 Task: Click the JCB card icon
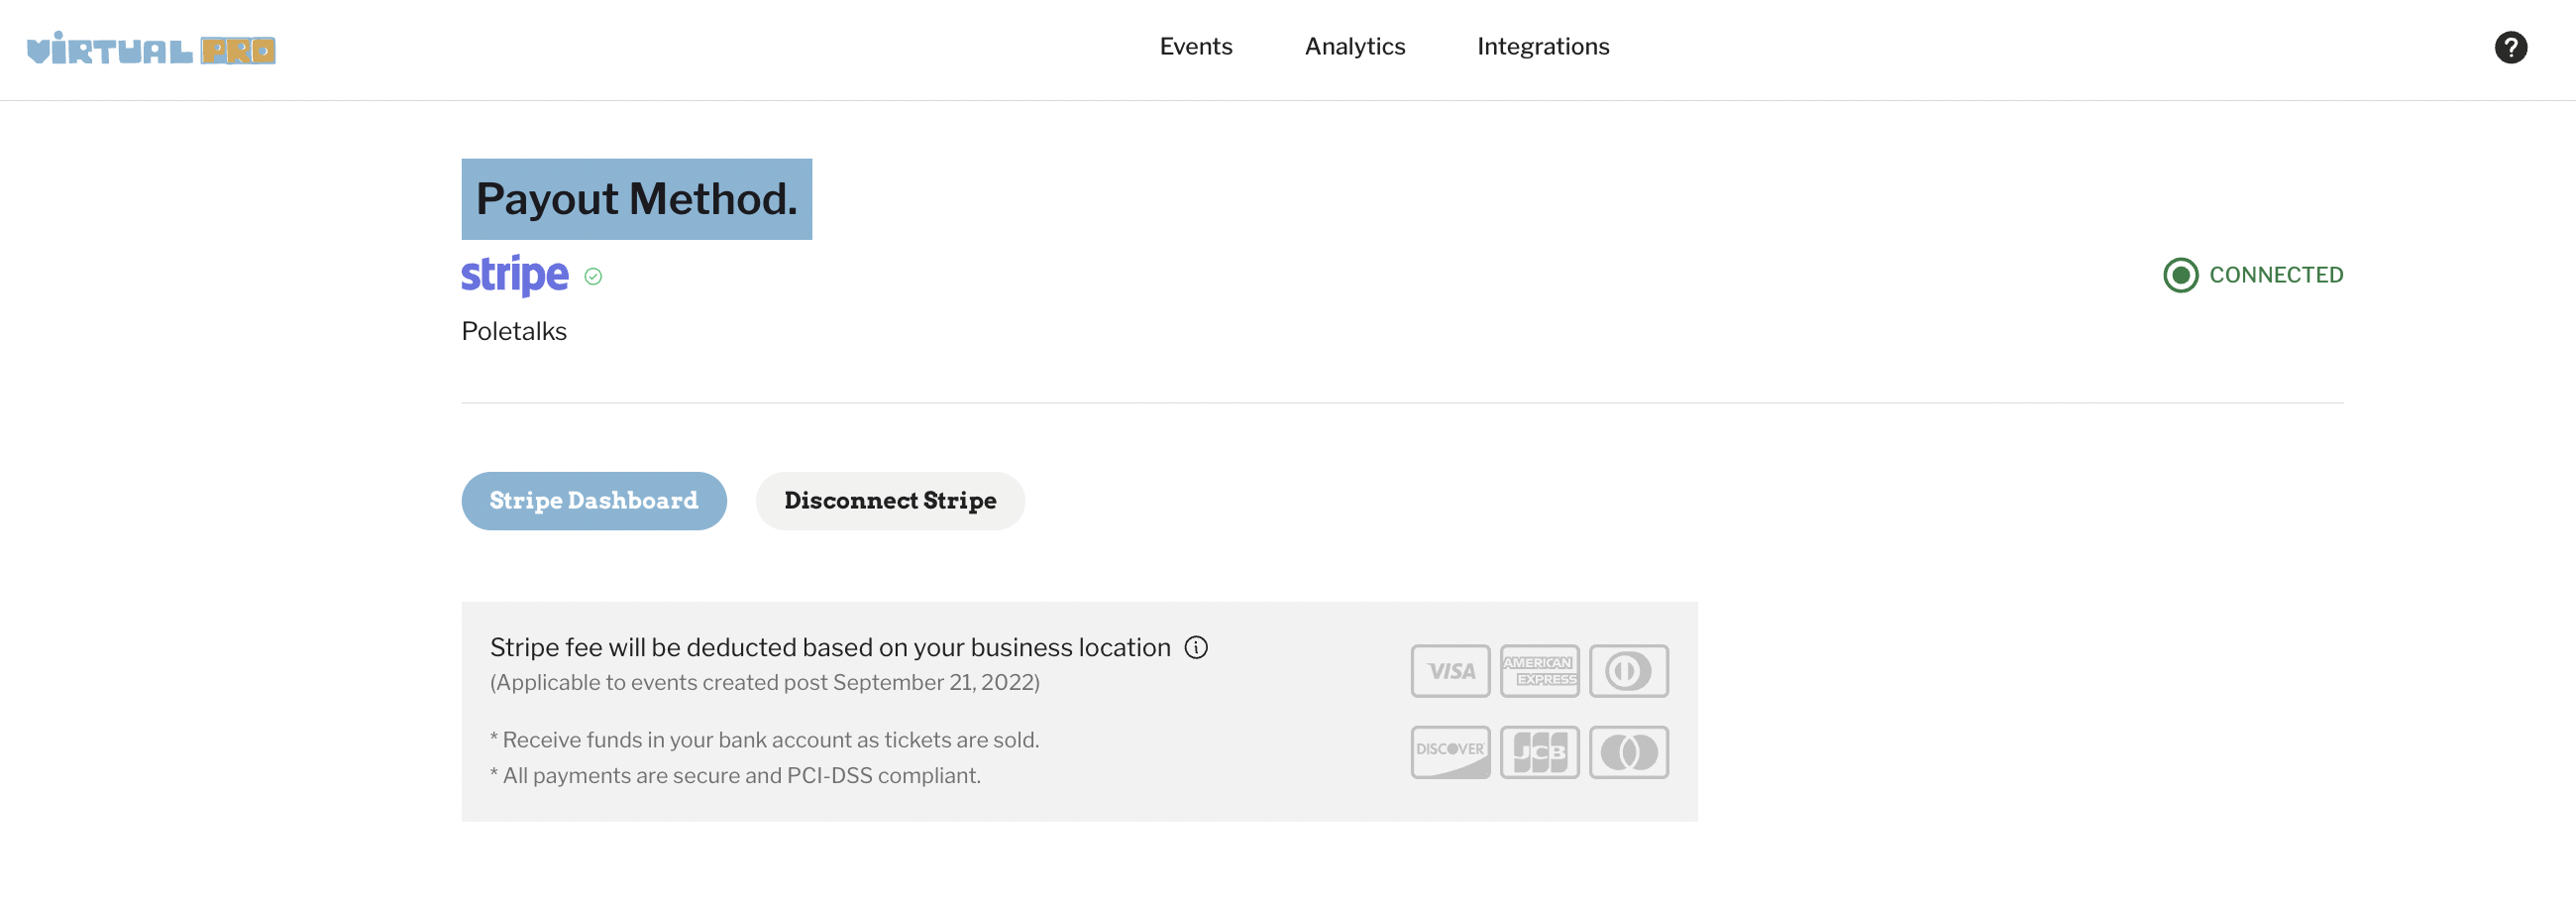pyautogui.click(x=1539, y=752)
